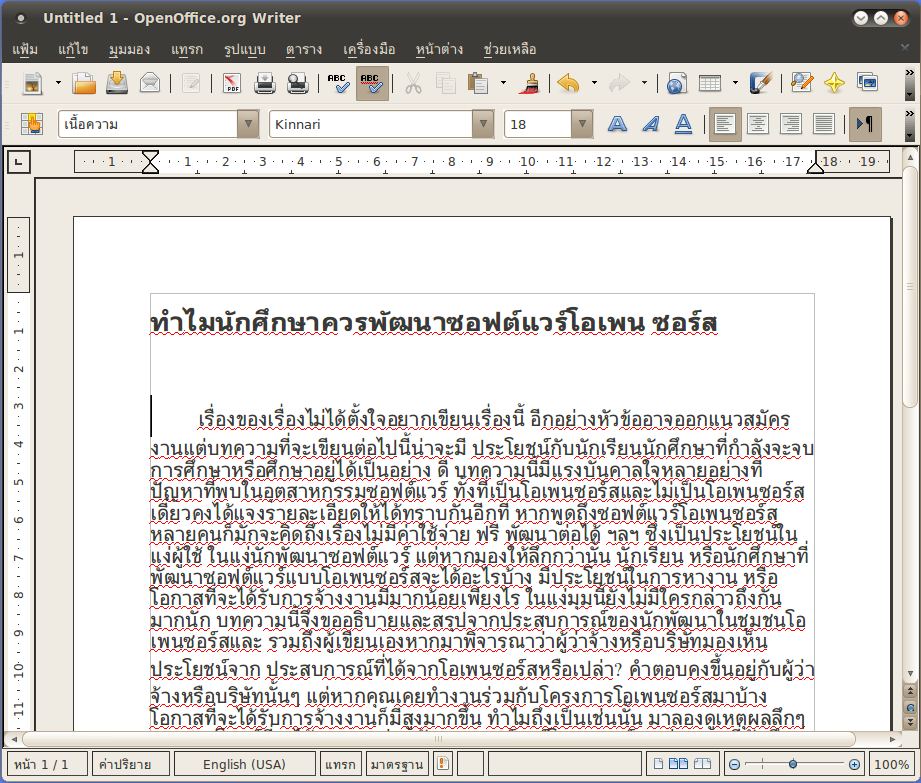The height and width of the screenshot is (783, 921).
Task: Open Page Preview from the toolbar
Action: (x=298, y=83)
